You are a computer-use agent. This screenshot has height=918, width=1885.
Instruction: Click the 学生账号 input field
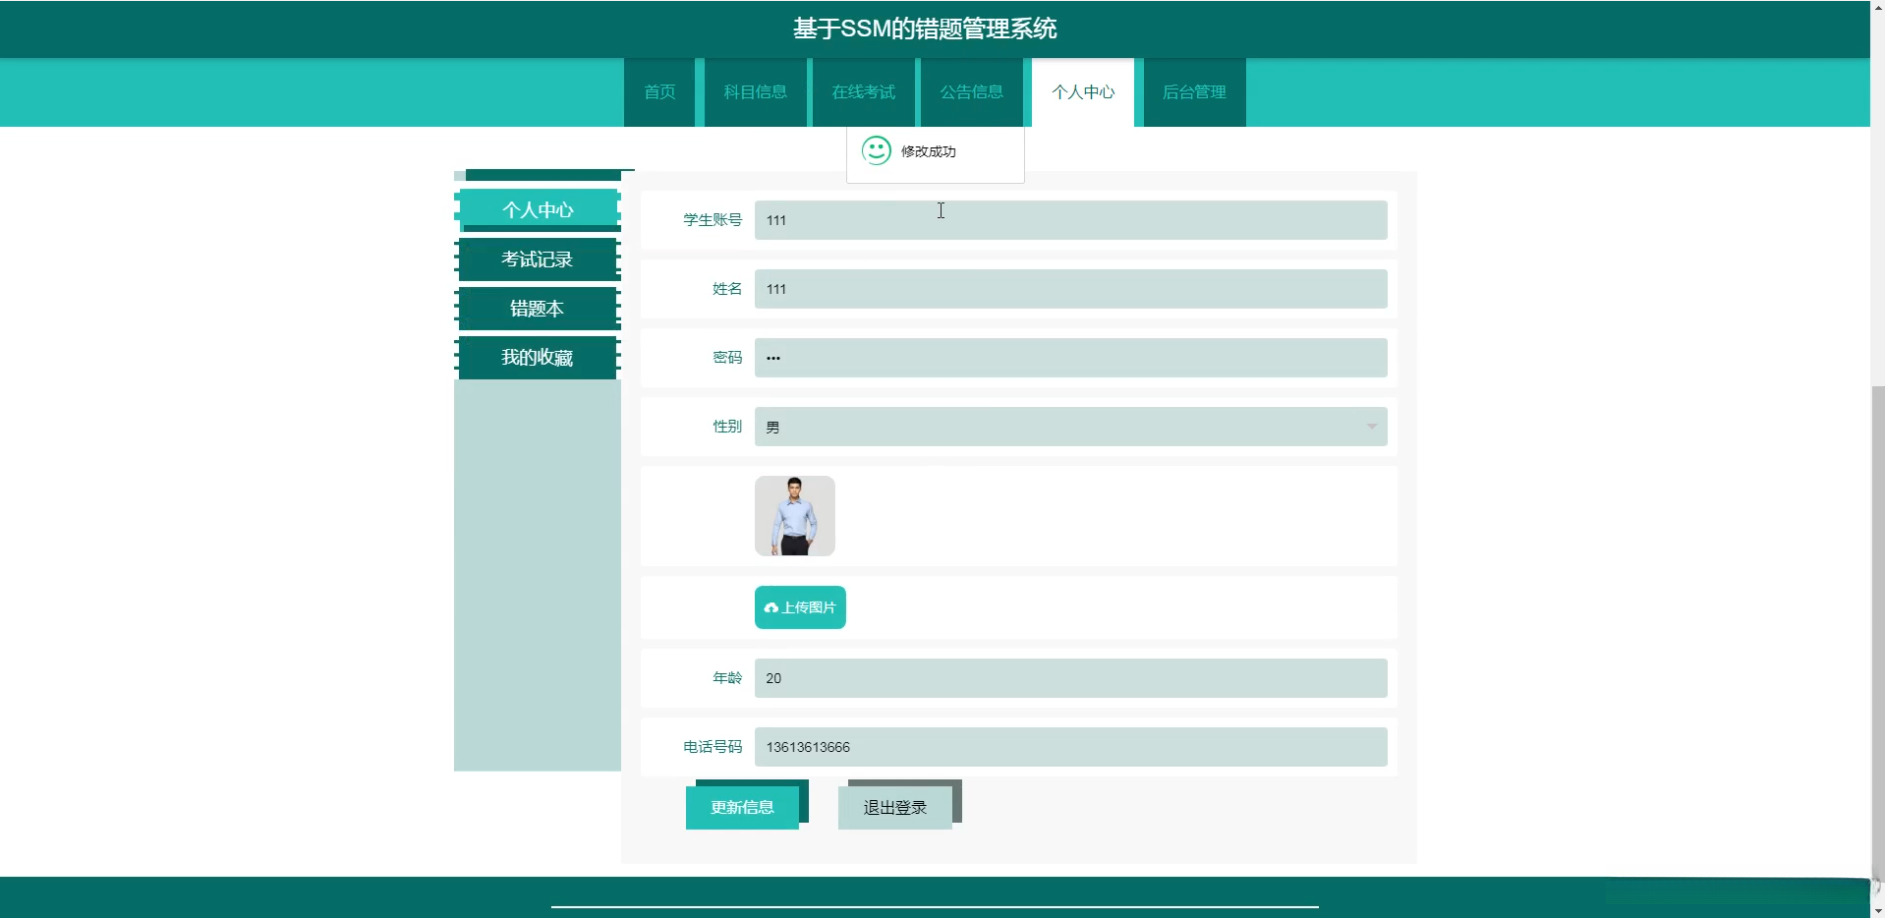[1071, 220]
